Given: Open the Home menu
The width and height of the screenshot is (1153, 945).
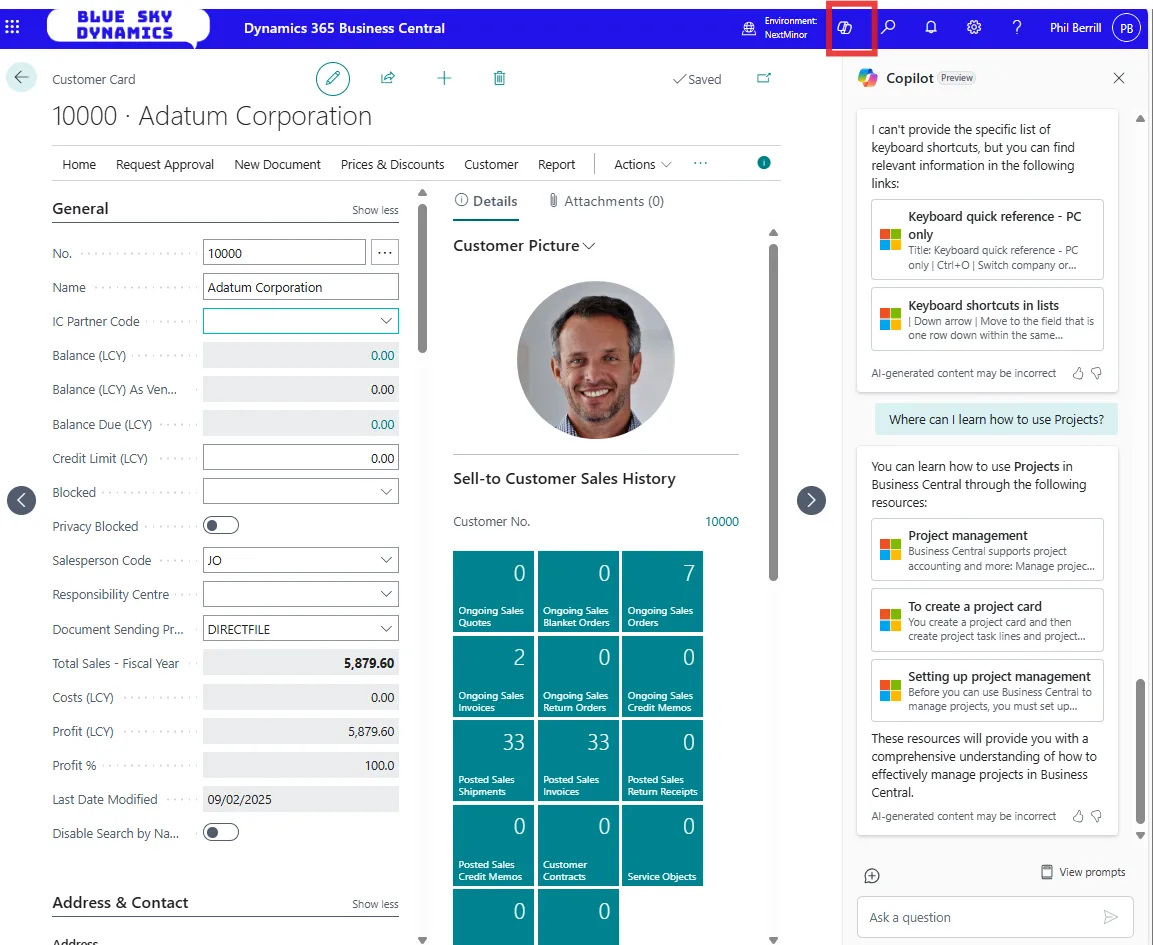Looking at the screenshot, I should 79,165.
